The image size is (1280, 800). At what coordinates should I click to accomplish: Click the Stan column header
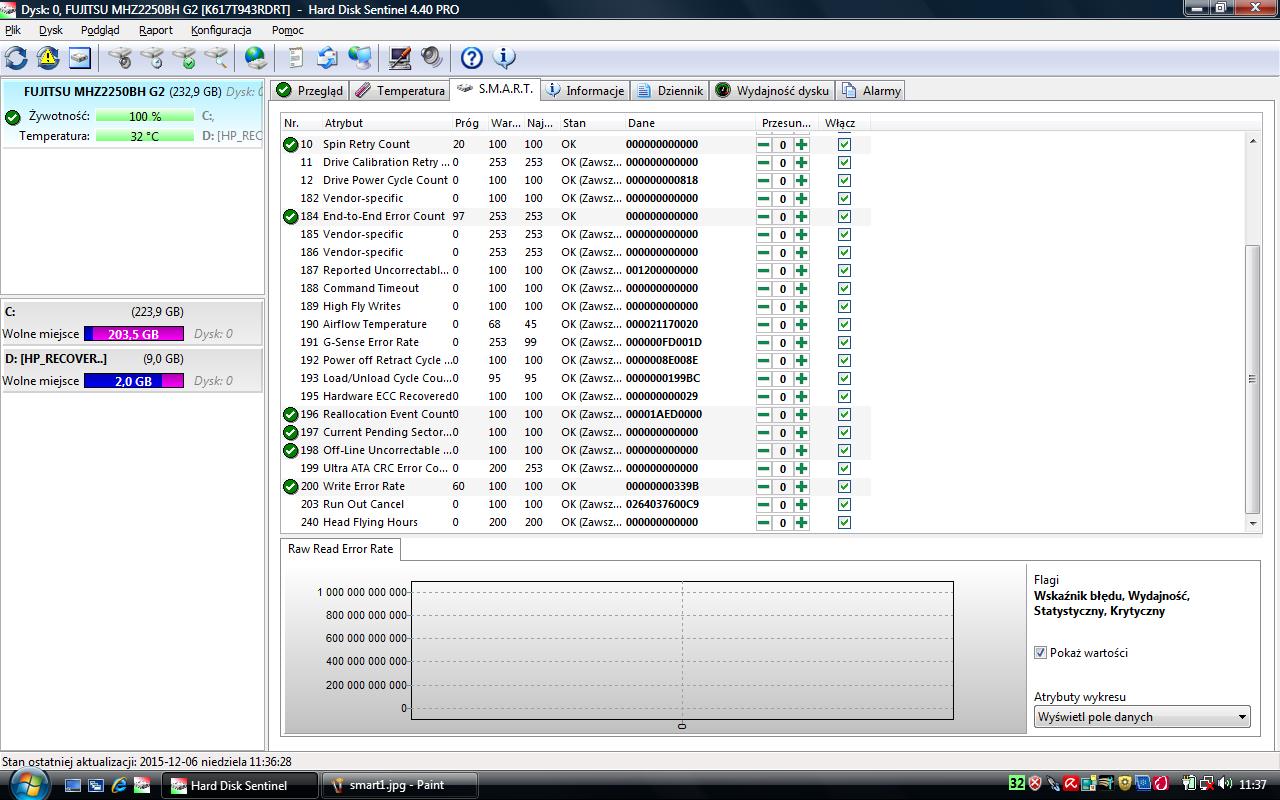tap(591, 123)
